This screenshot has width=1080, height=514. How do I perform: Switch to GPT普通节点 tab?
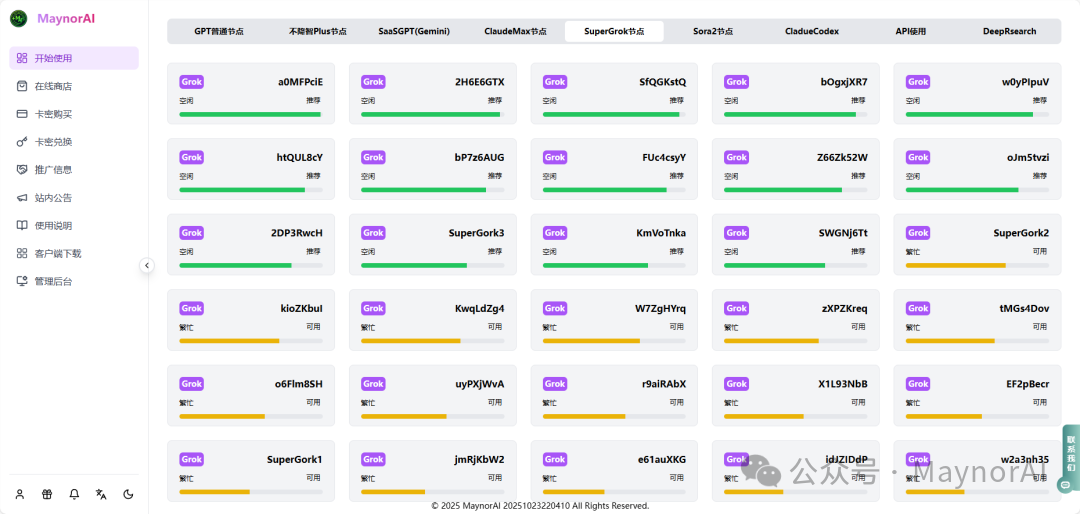click(218, 32)
